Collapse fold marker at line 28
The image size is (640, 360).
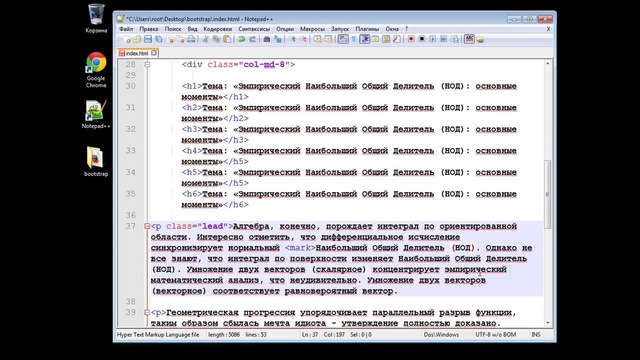point(147,64)
